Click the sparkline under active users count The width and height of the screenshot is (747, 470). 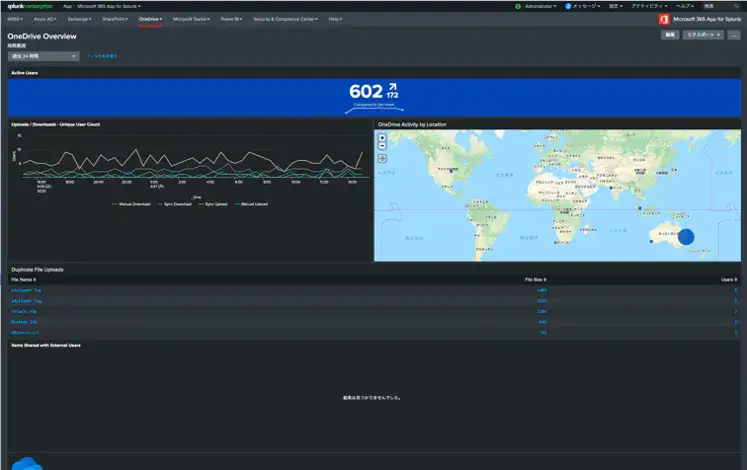[x=374, y=110]
